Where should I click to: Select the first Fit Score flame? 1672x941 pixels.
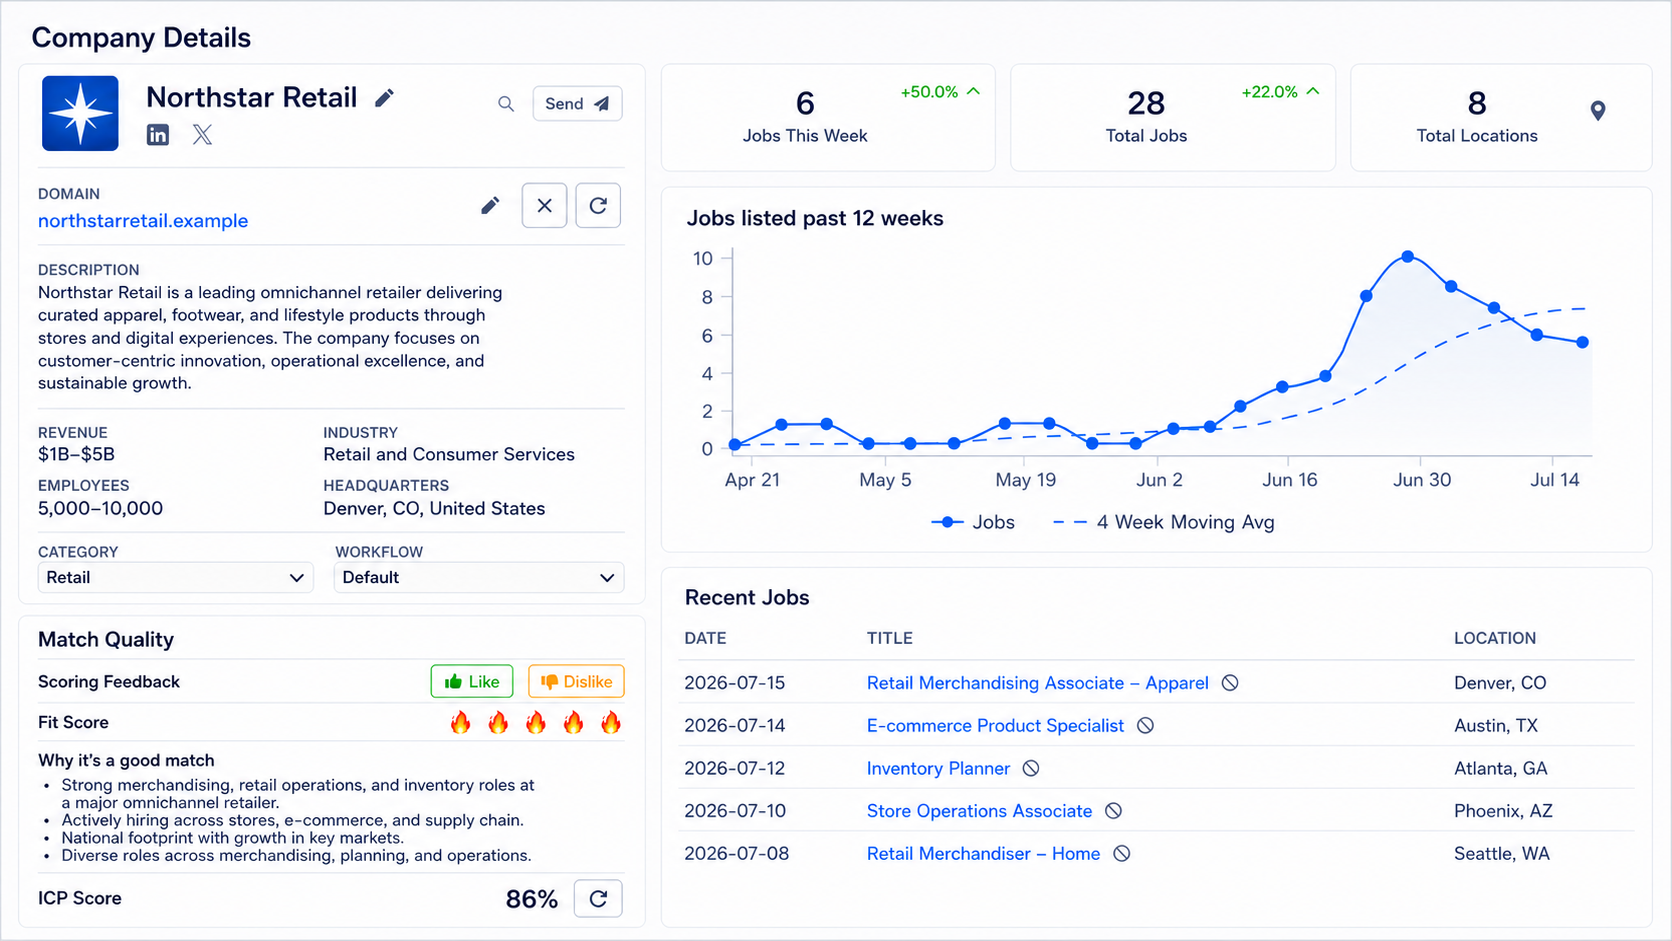(460, 723)
